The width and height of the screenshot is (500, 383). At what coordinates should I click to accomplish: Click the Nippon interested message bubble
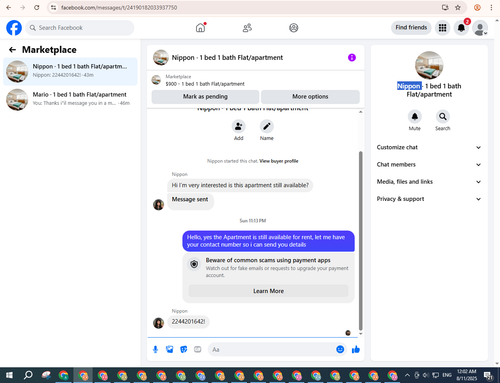pos(240,185)
